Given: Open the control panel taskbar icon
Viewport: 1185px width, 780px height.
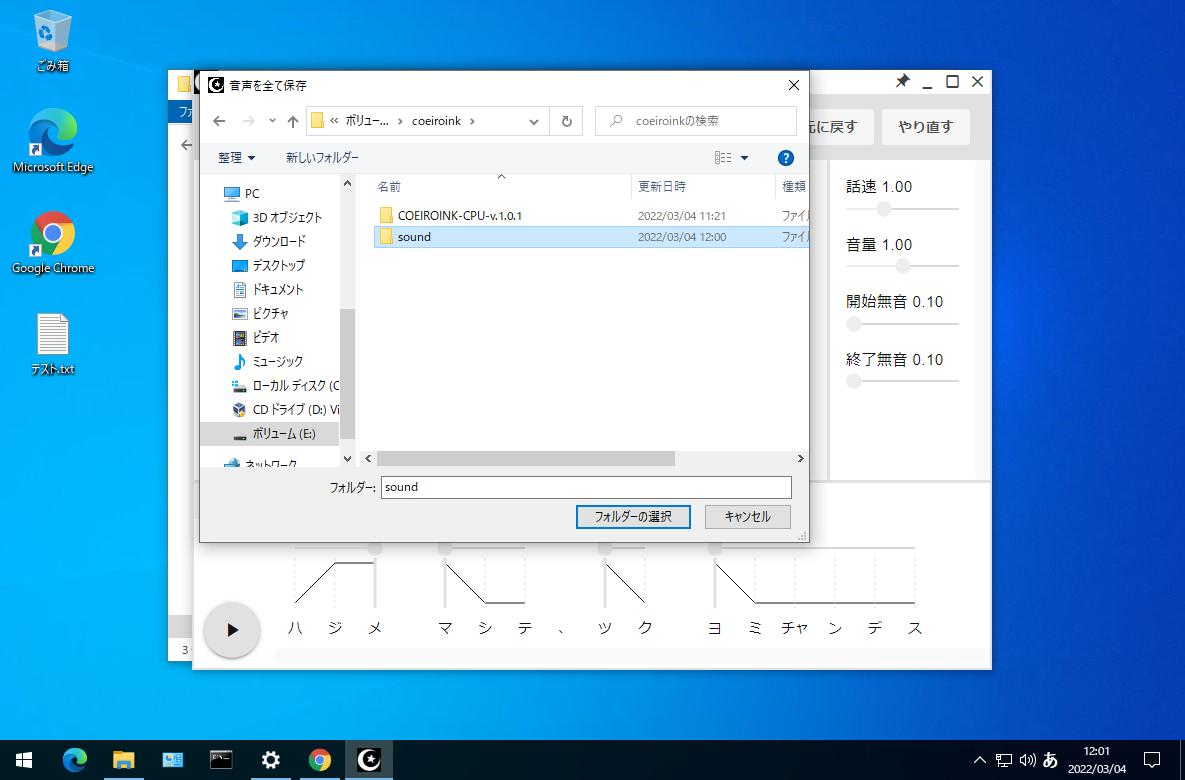Looking at the screenshot, I should click(x=172, y=760).
